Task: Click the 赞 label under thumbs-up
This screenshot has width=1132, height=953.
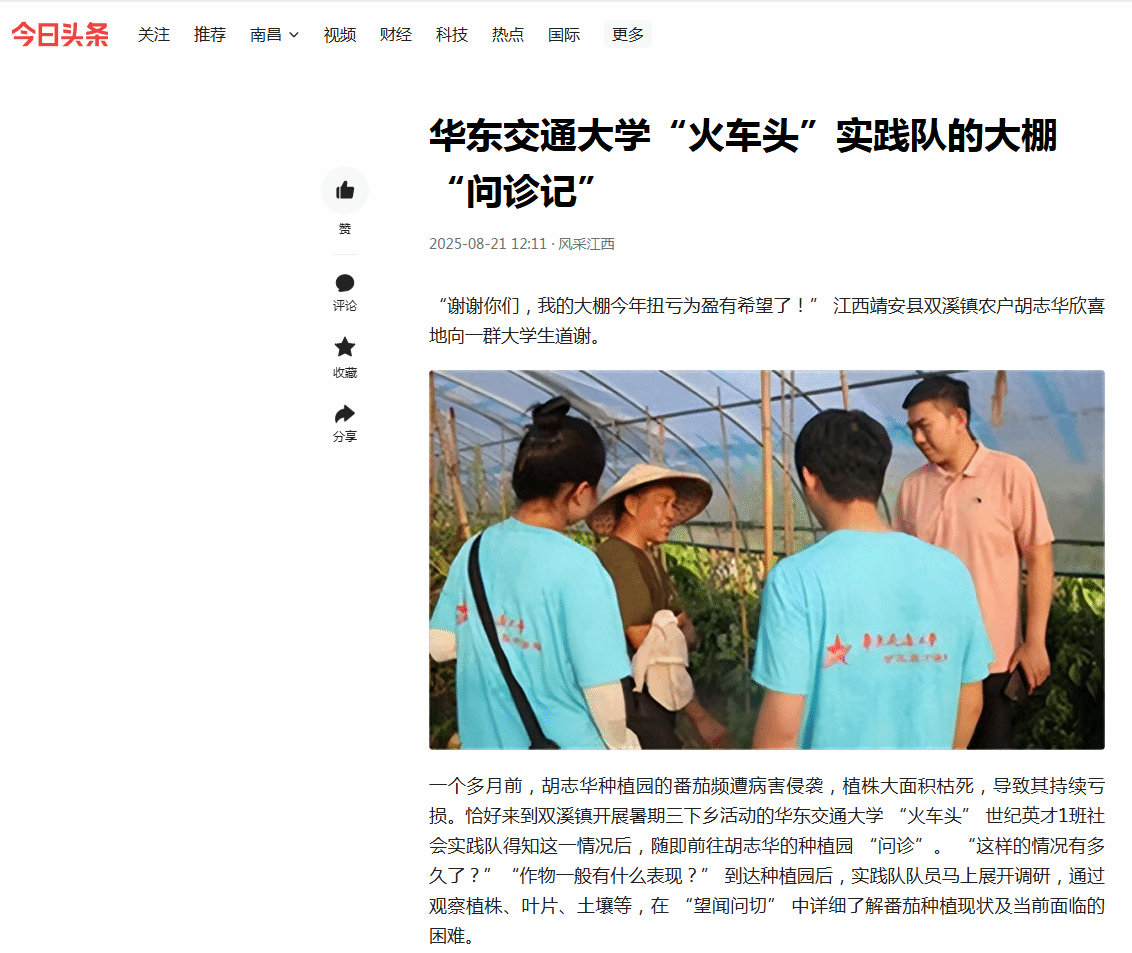Action: 345,229
